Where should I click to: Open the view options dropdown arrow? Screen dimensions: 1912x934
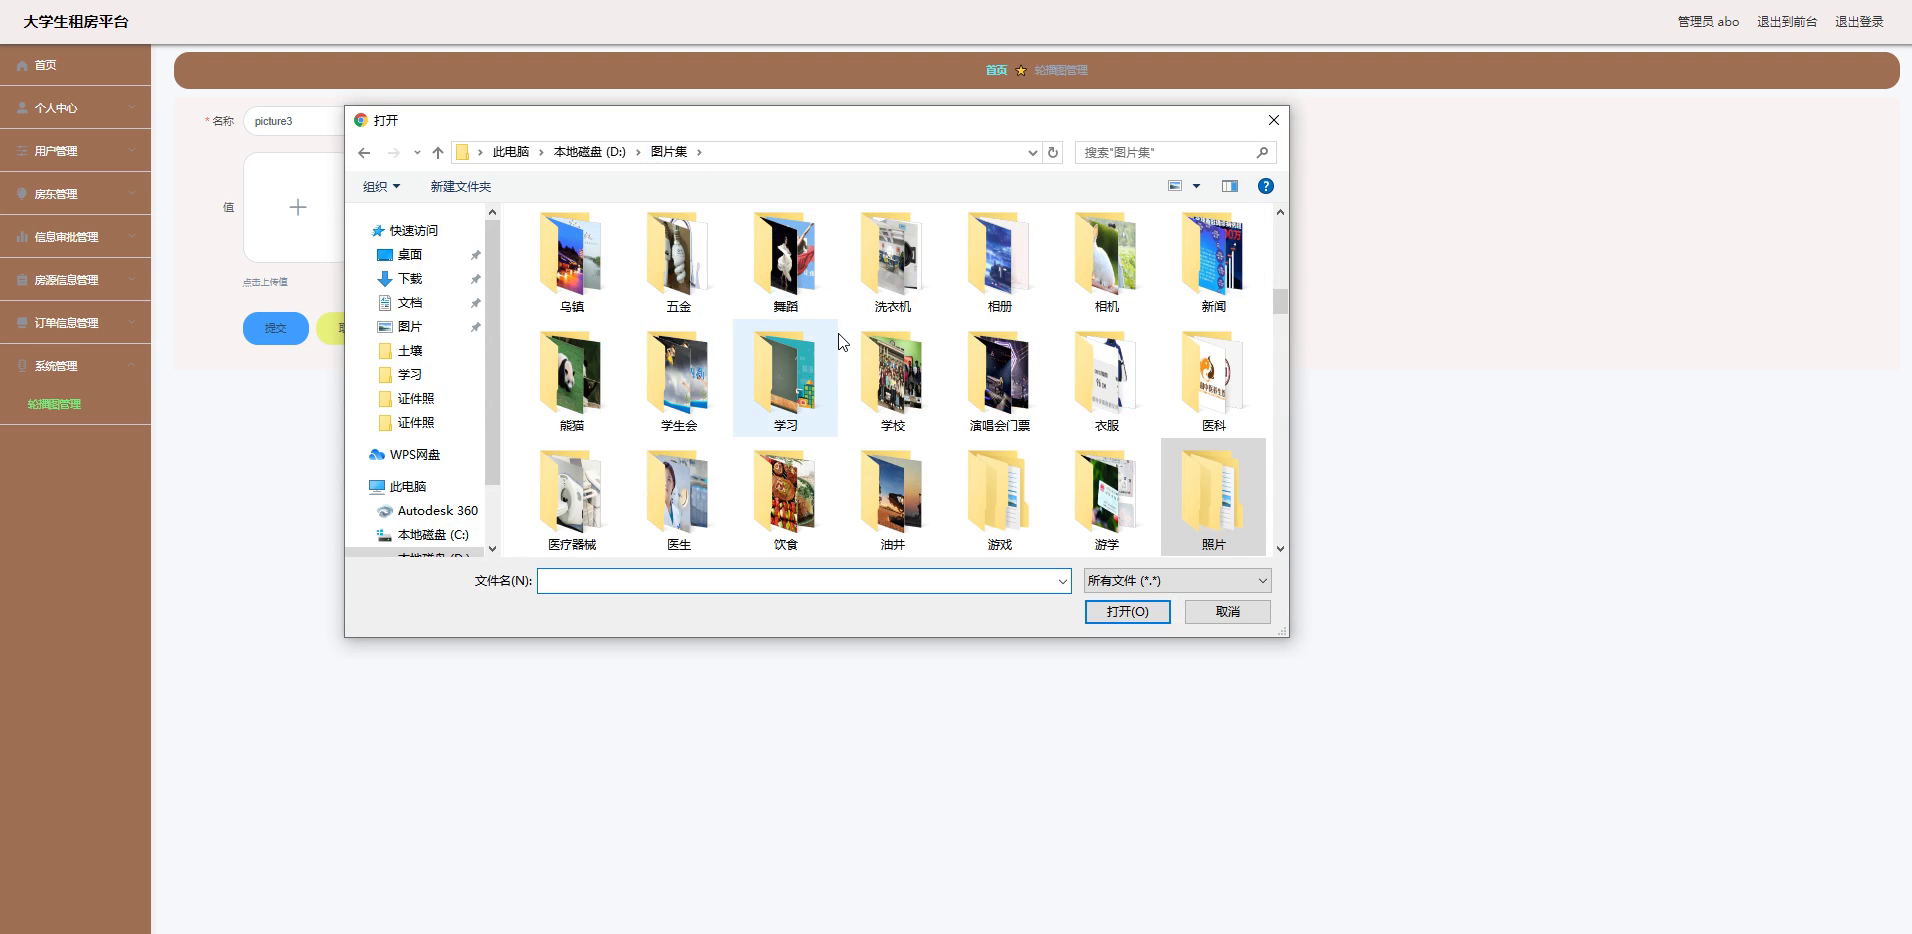1196,186
